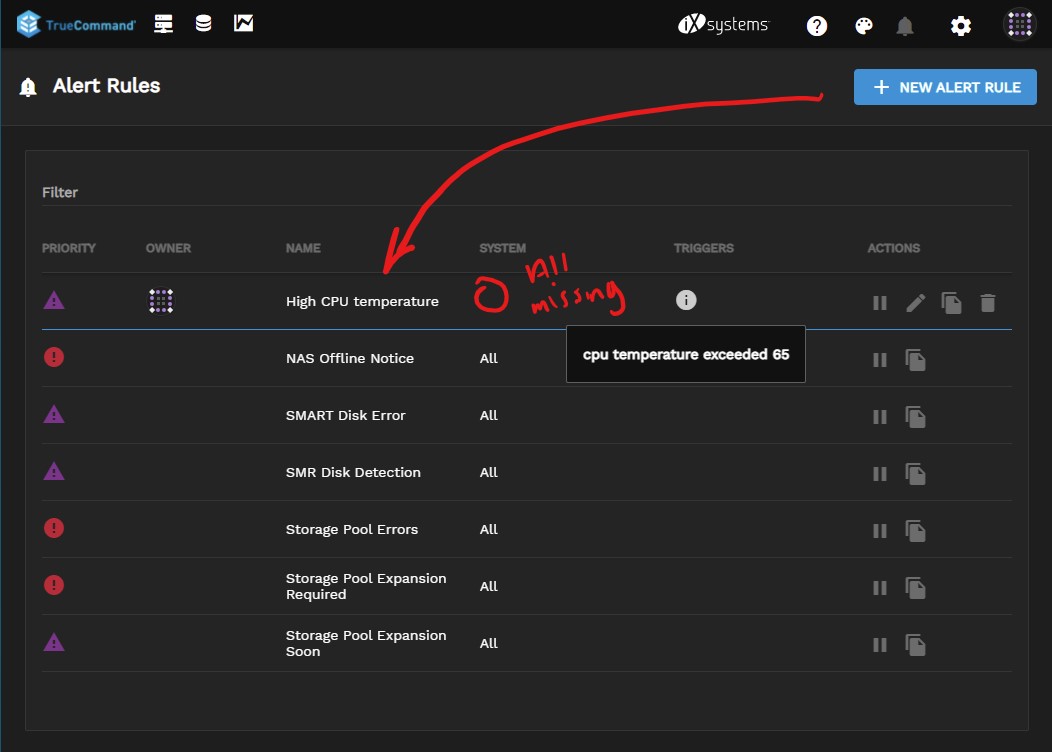Screen dimensions: 1052x752
Task: Click the Actions column header
Action: (x=894, y=248)
